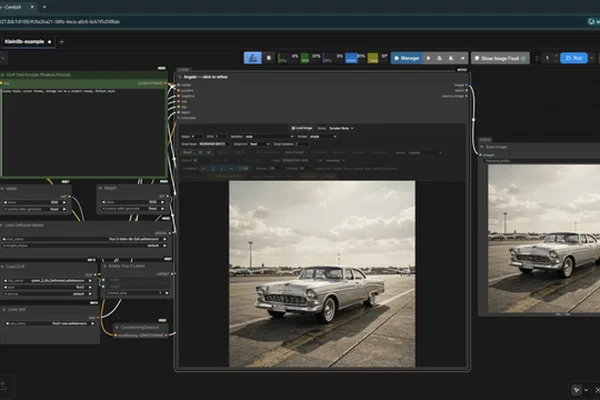Toggle the Show Image Feed button
Viewport: 600px width, 400px height.
click(500, 58)
